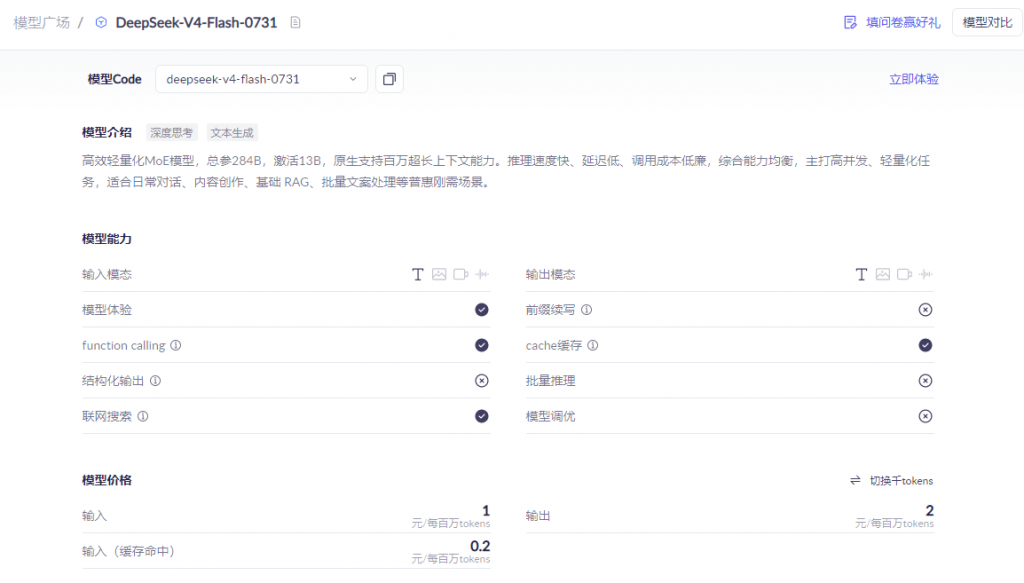Click the X status for 结构化输出
The image size is (1024, 583).
click(x=482, y=381)
